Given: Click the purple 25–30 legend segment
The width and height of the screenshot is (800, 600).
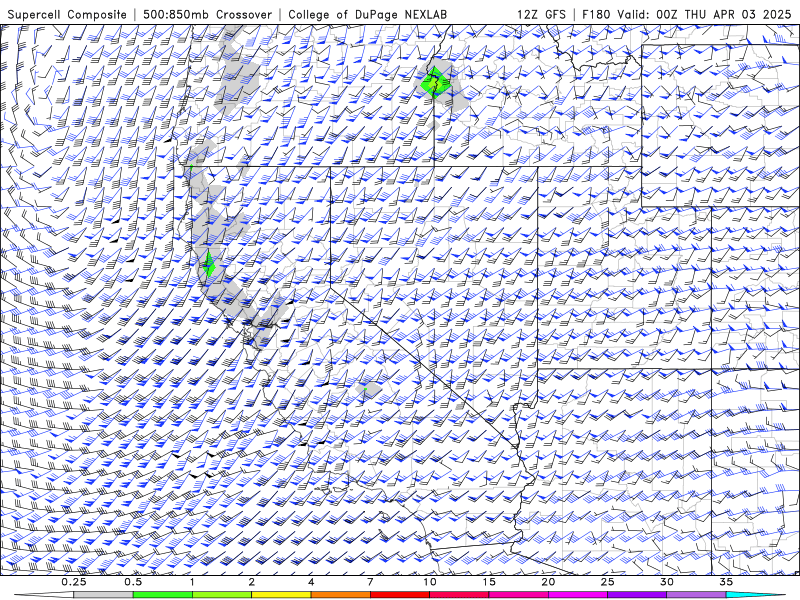Looking at the screenshot, I should 637,595.
